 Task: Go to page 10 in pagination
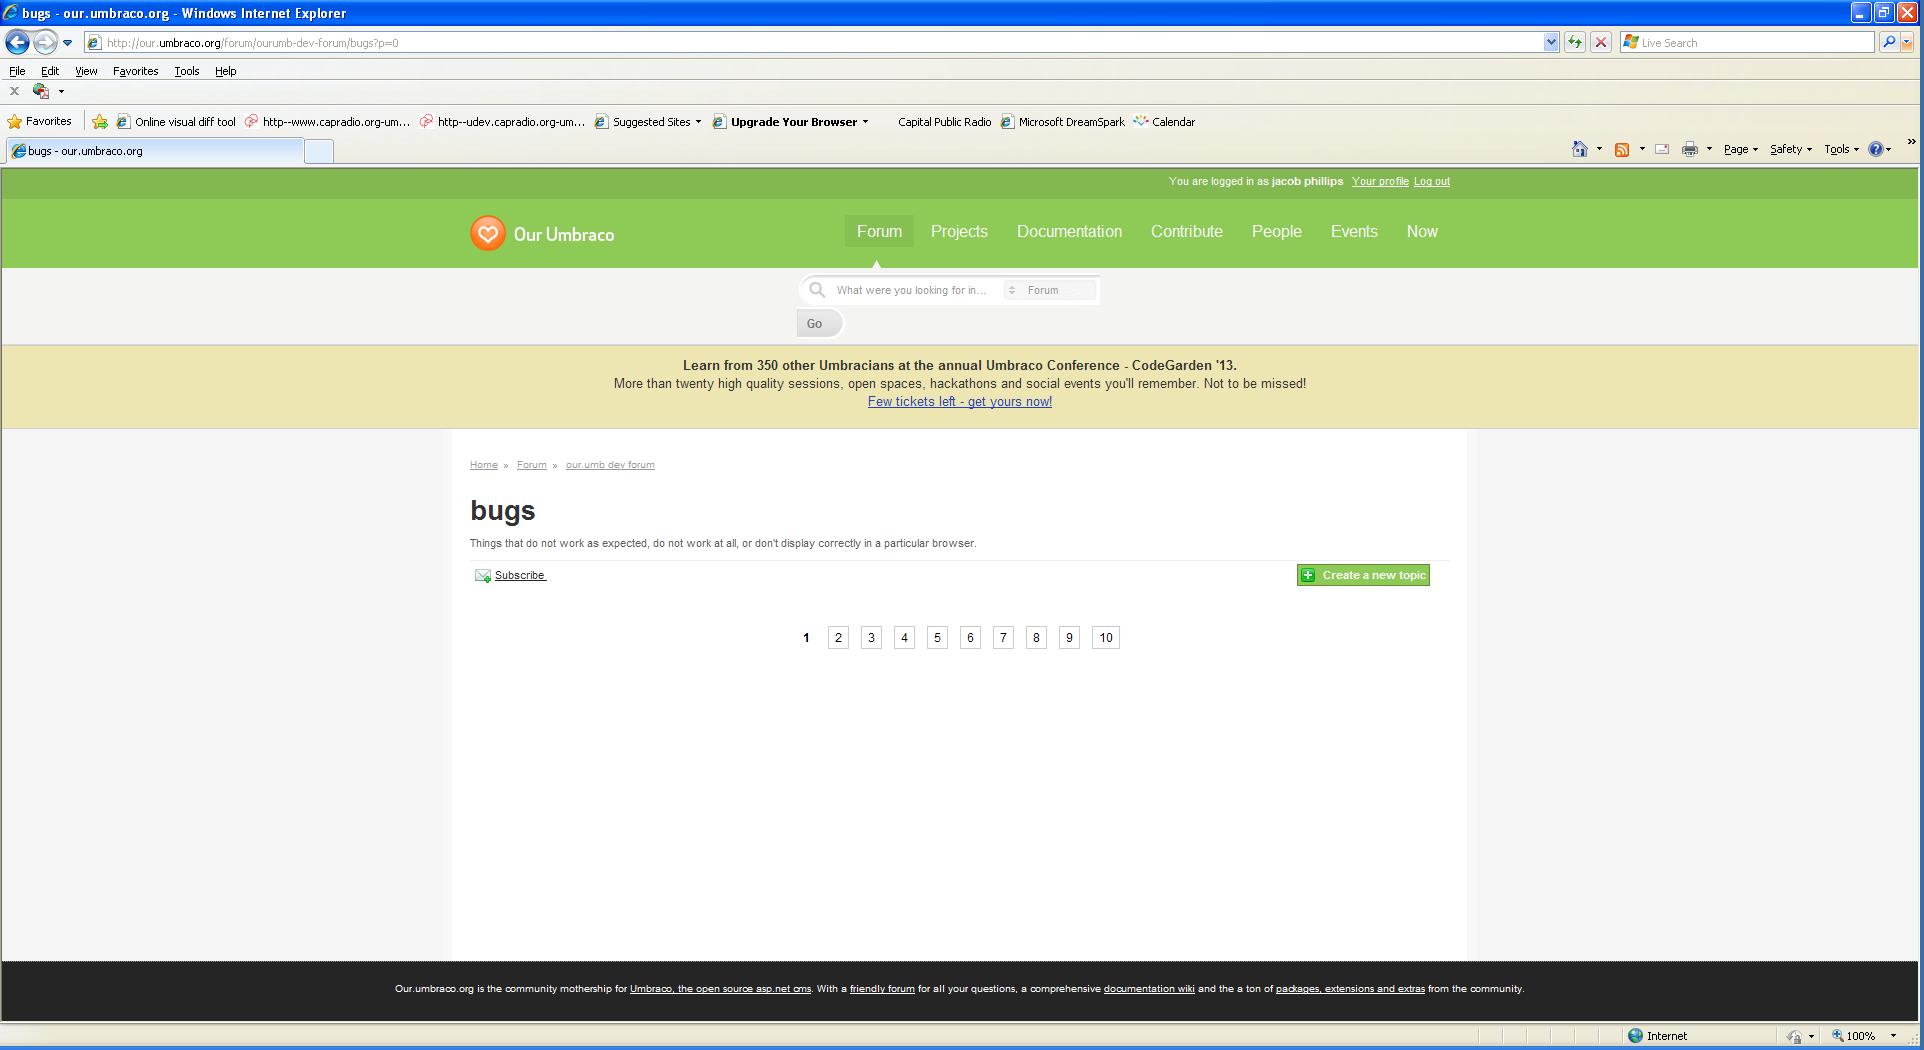(x=1105, y=638)
